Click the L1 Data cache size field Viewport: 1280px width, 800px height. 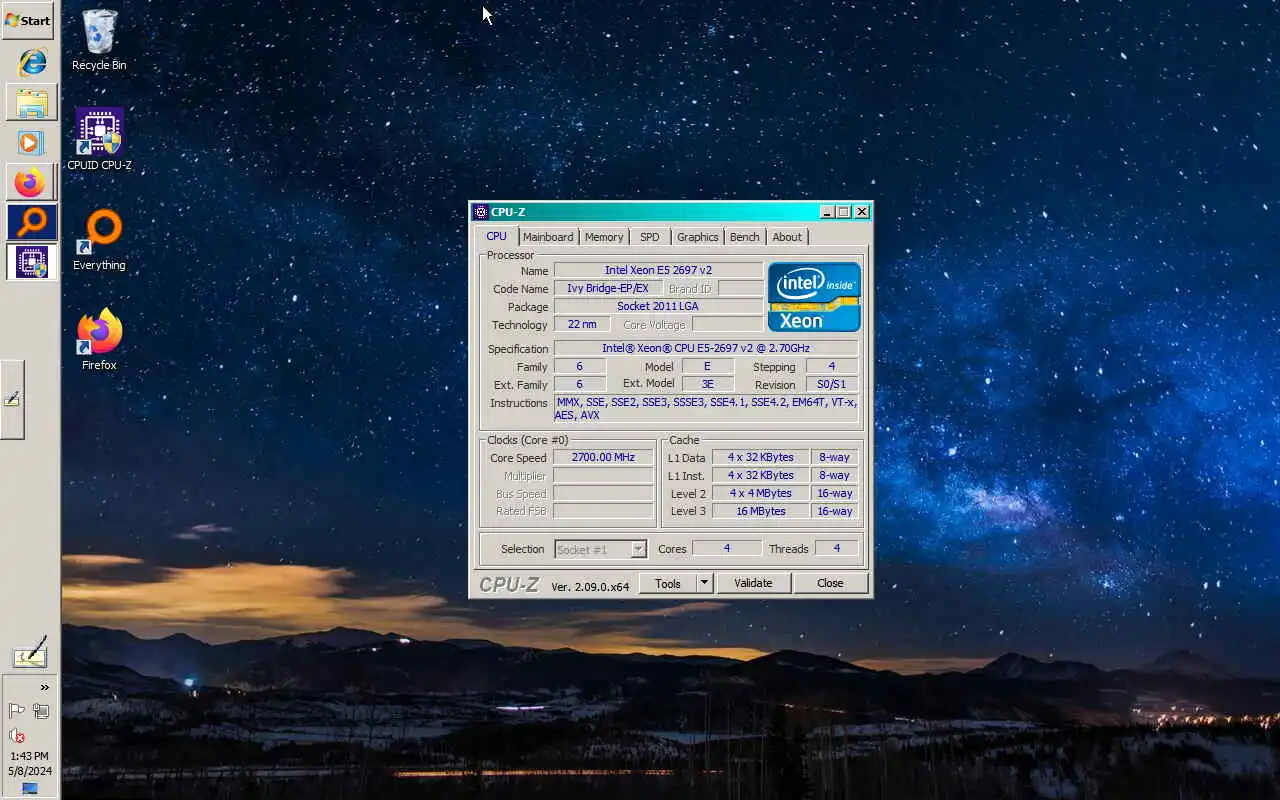(x=760, y=457)
